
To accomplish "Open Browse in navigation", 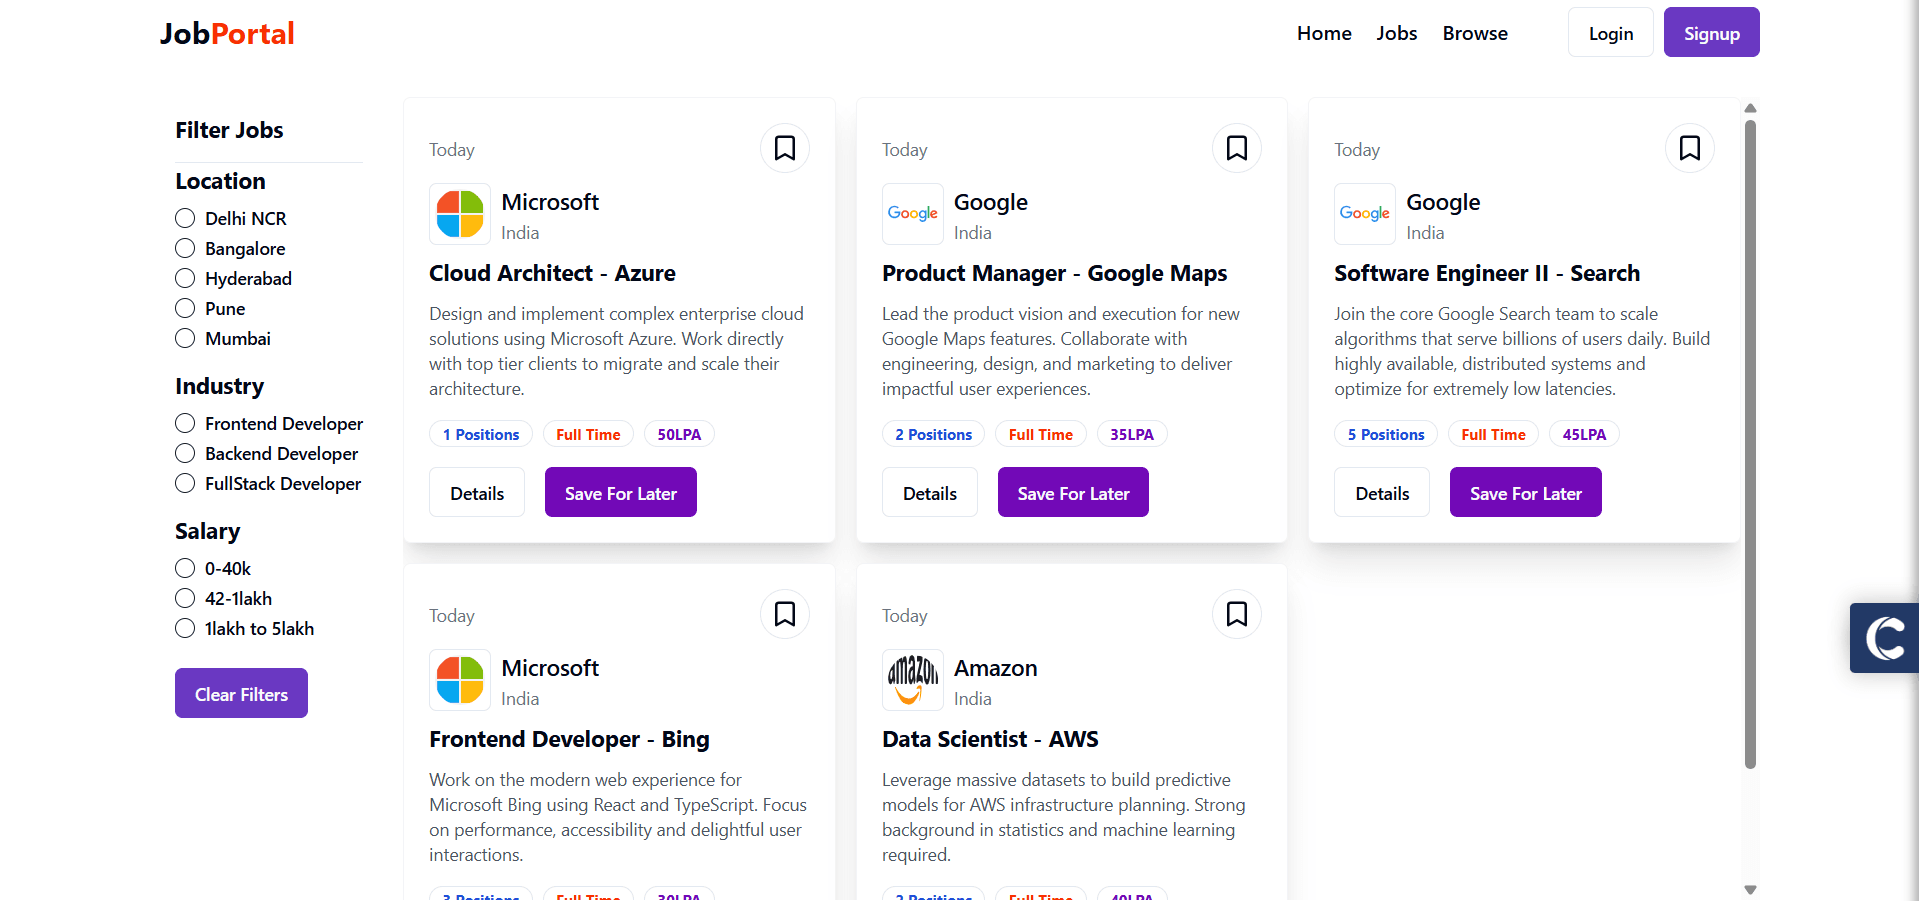I will tap(1475, 33).
